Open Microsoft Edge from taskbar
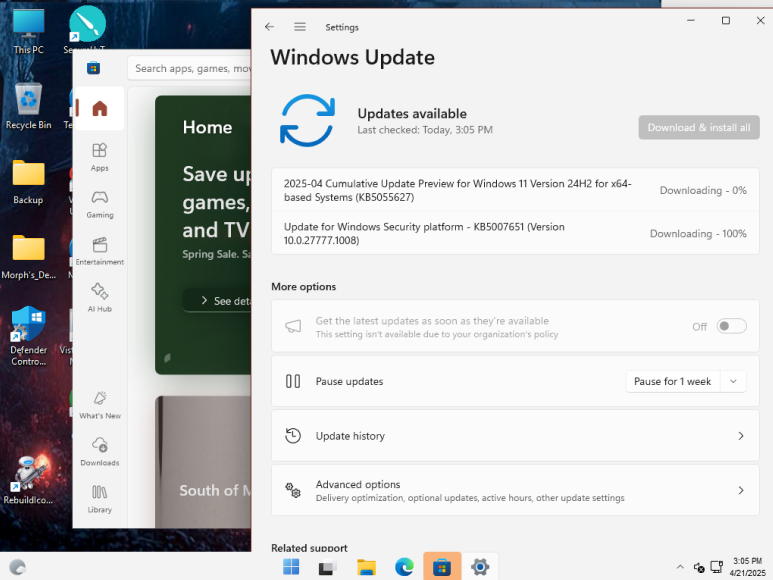Viewport: 773px width, 580px height. [x=404, y=567]
